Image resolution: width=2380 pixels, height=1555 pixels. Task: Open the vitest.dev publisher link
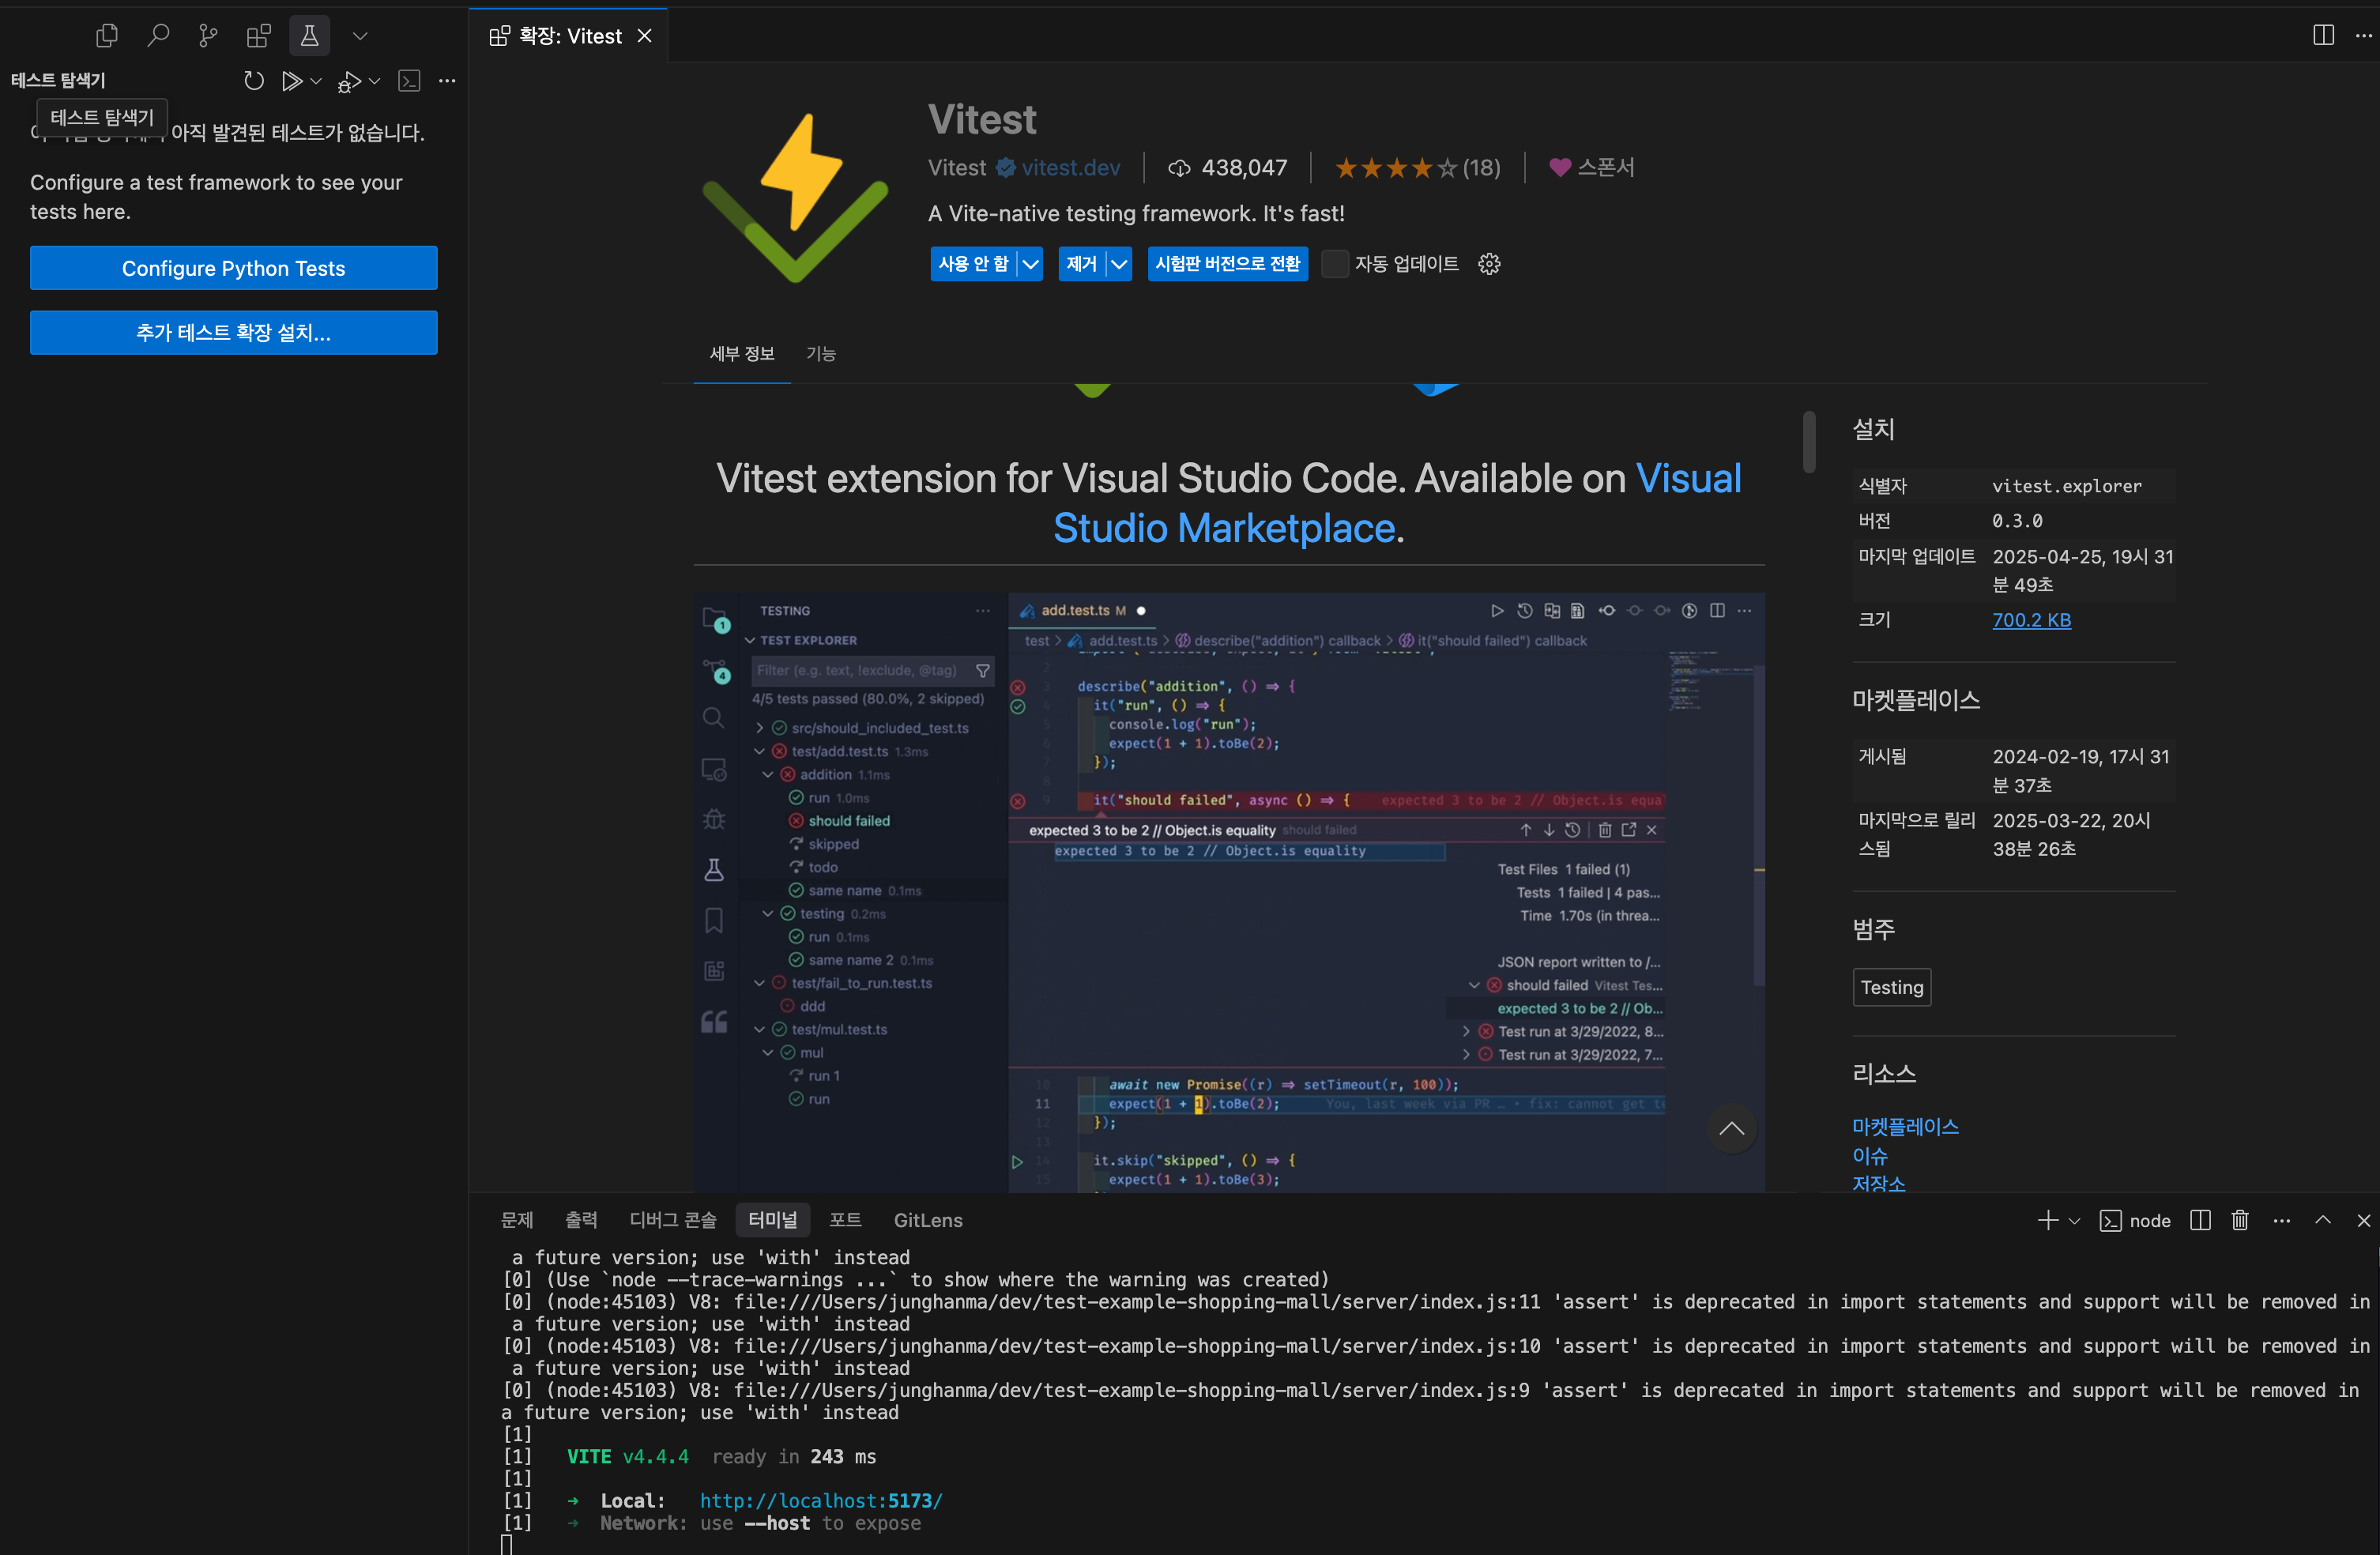(1070, 167)
